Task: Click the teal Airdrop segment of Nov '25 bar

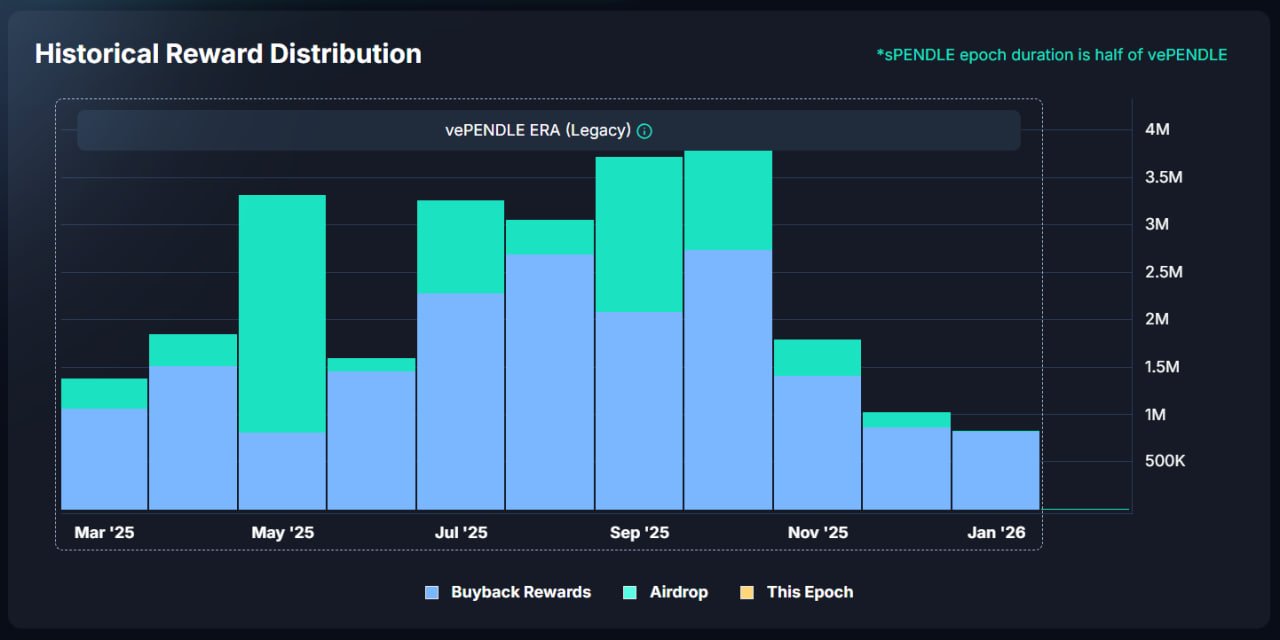Action: [817, 357]
